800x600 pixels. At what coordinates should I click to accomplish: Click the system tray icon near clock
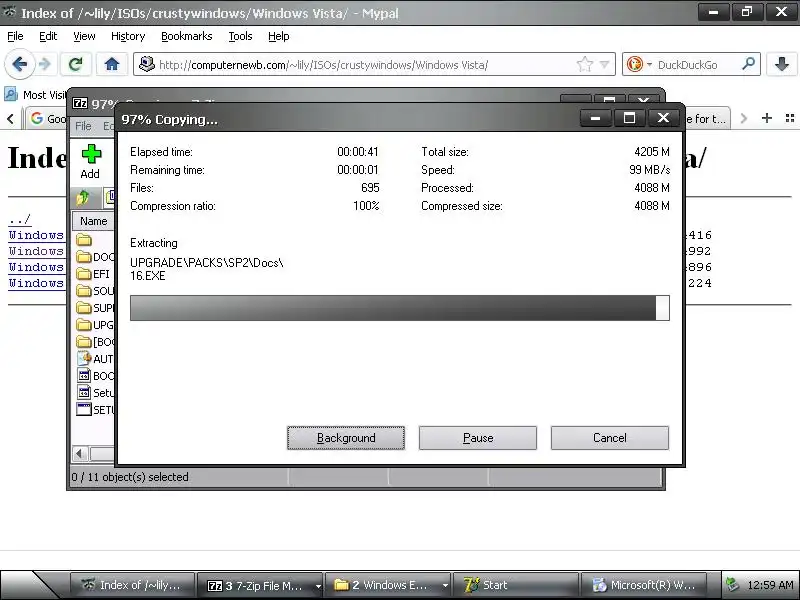[732, 585]
